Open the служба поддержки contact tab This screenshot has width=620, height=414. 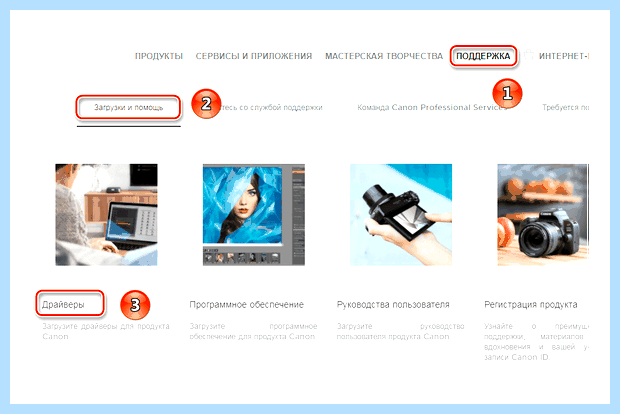click(271, 107)
